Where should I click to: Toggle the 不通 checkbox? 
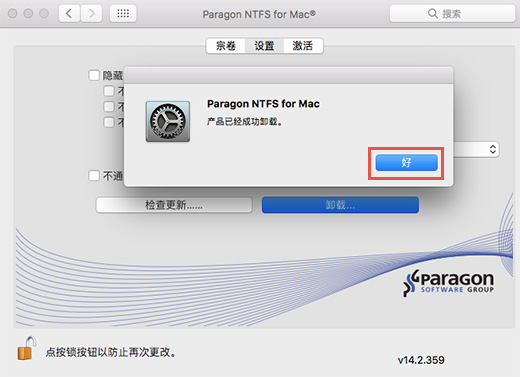click(x=94, y=175)
